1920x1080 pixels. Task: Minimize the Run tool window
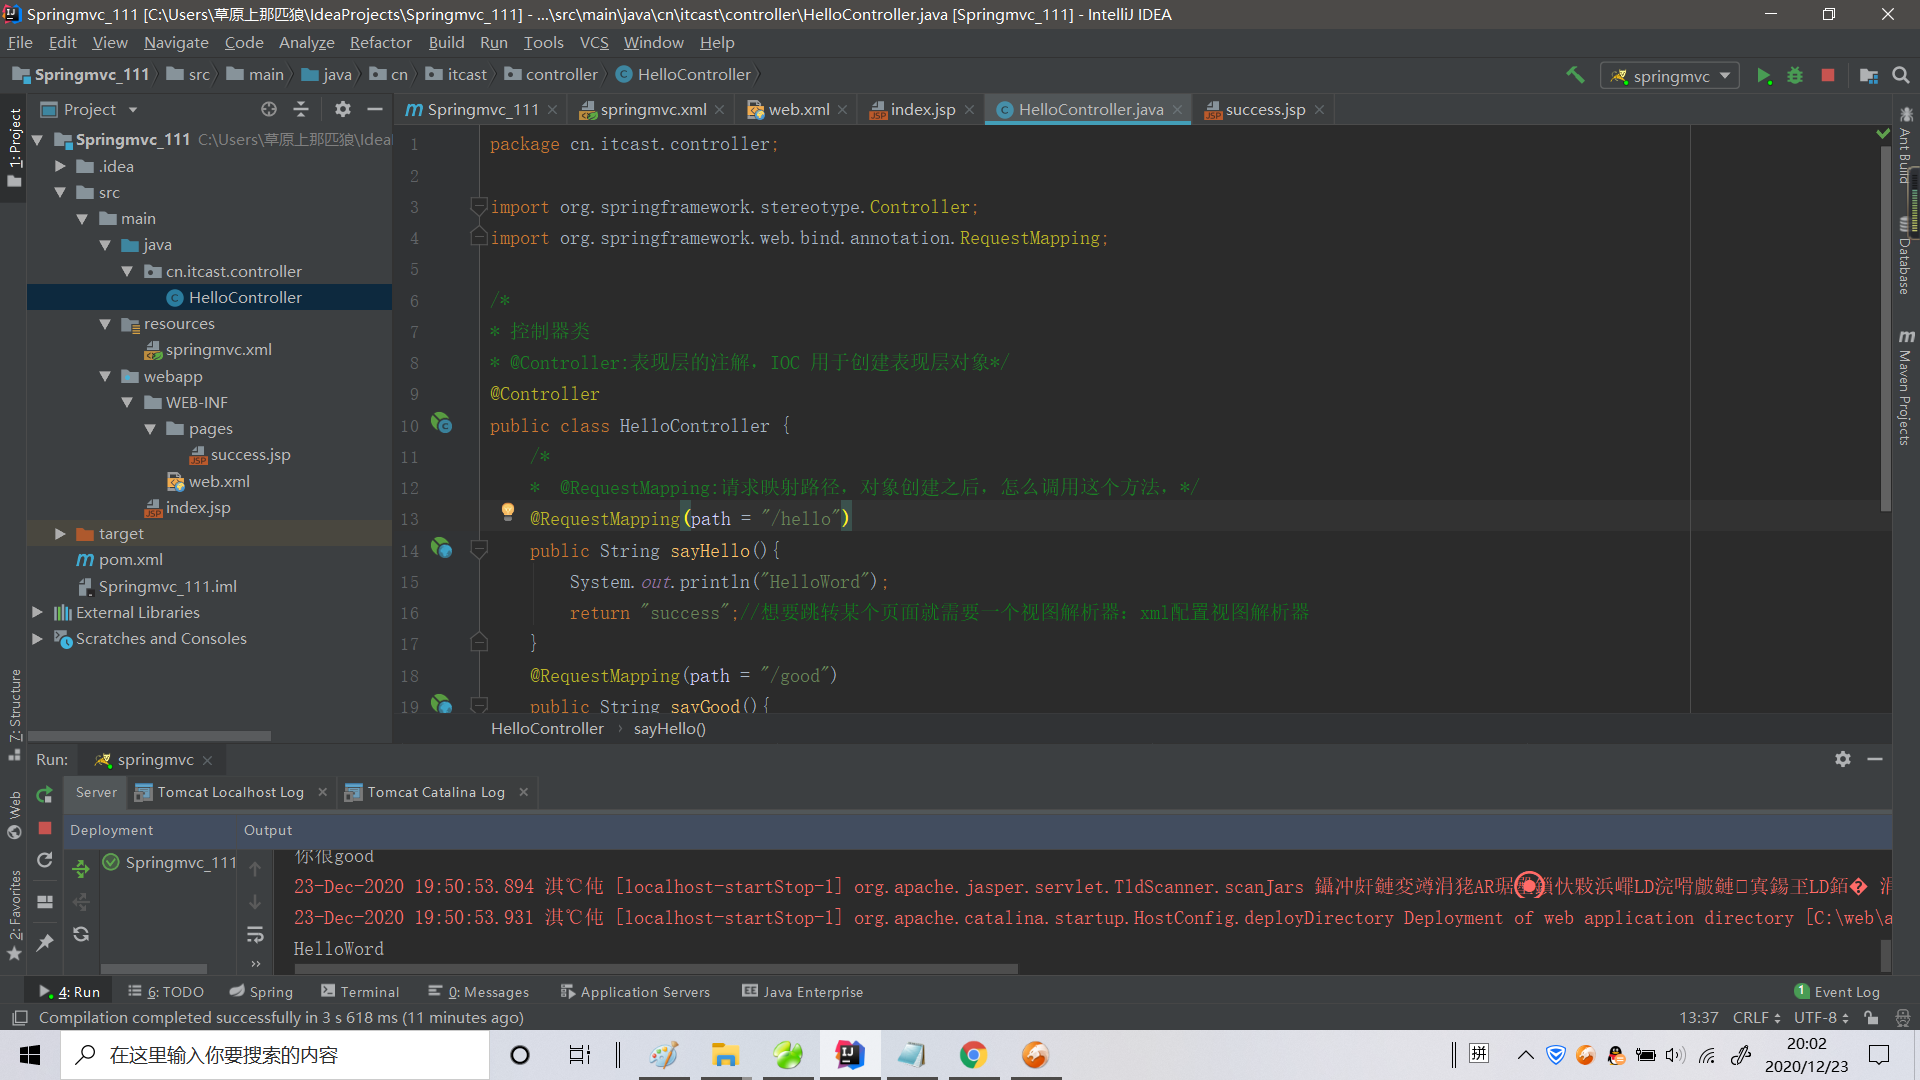pos(1875,759)
